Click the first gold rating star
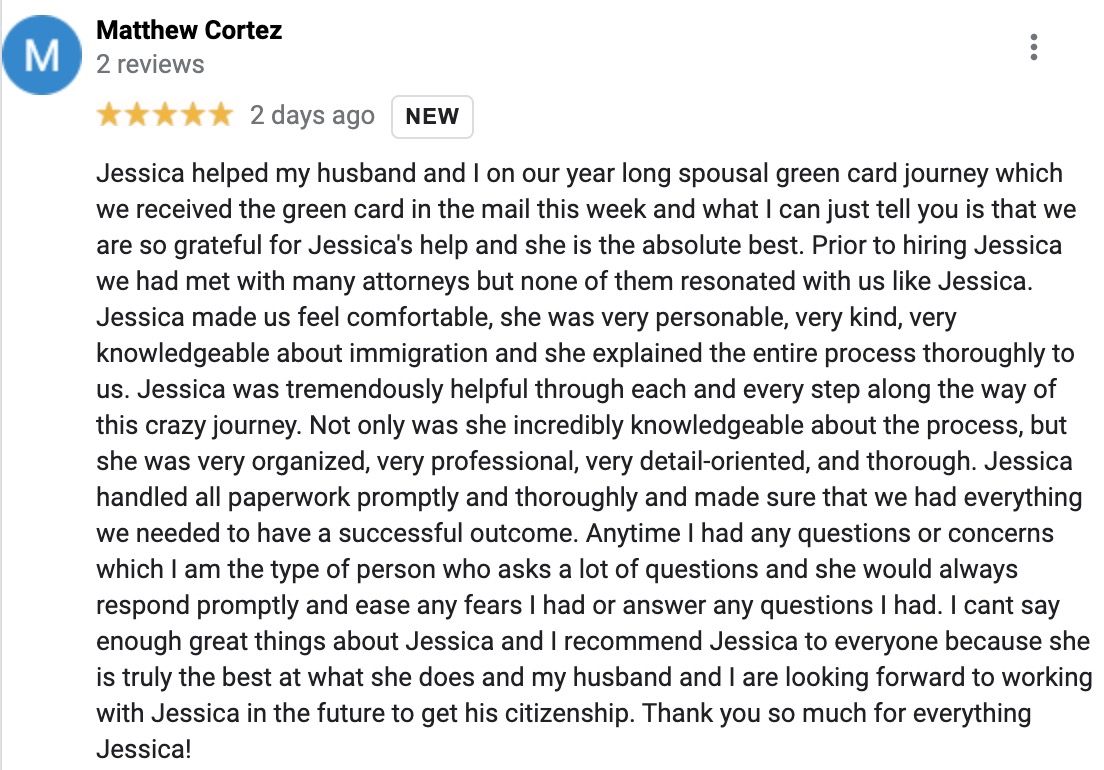The width and height of the screenshot is (1104, 770). (109, 114)
